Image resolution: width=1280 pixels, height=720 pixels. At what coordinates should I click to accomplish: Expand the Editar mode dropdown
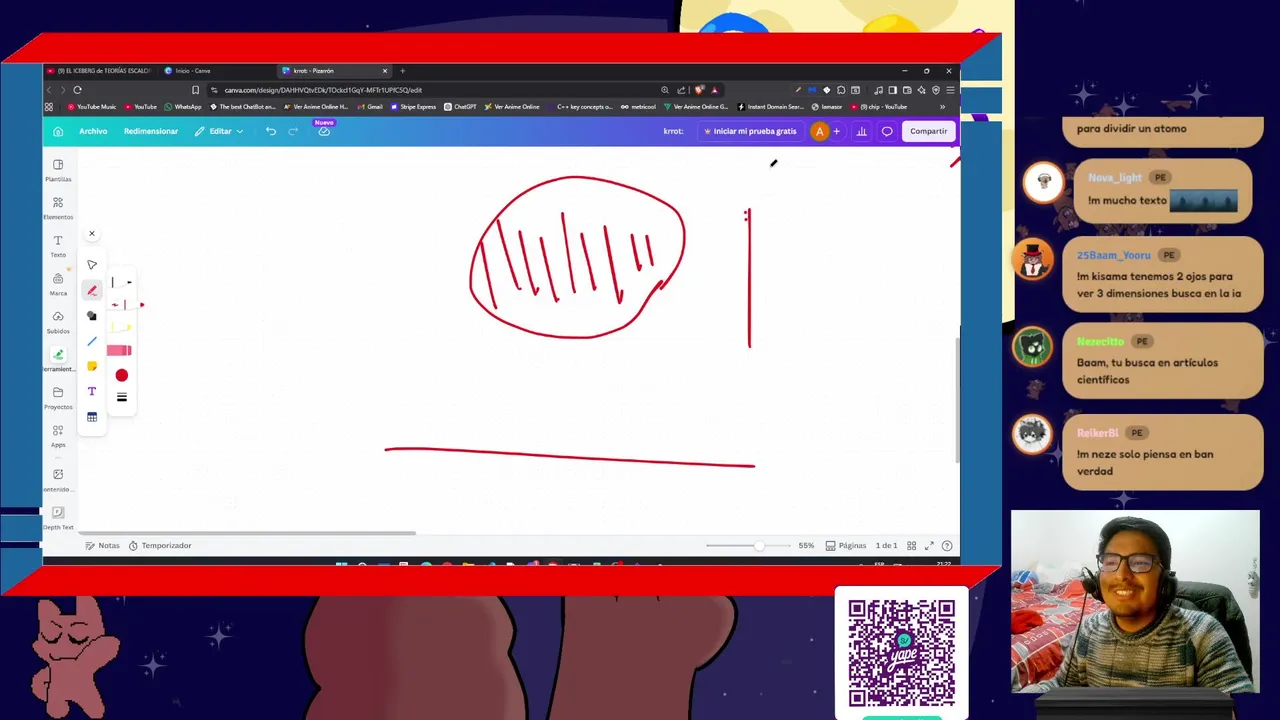coord(219,131)
